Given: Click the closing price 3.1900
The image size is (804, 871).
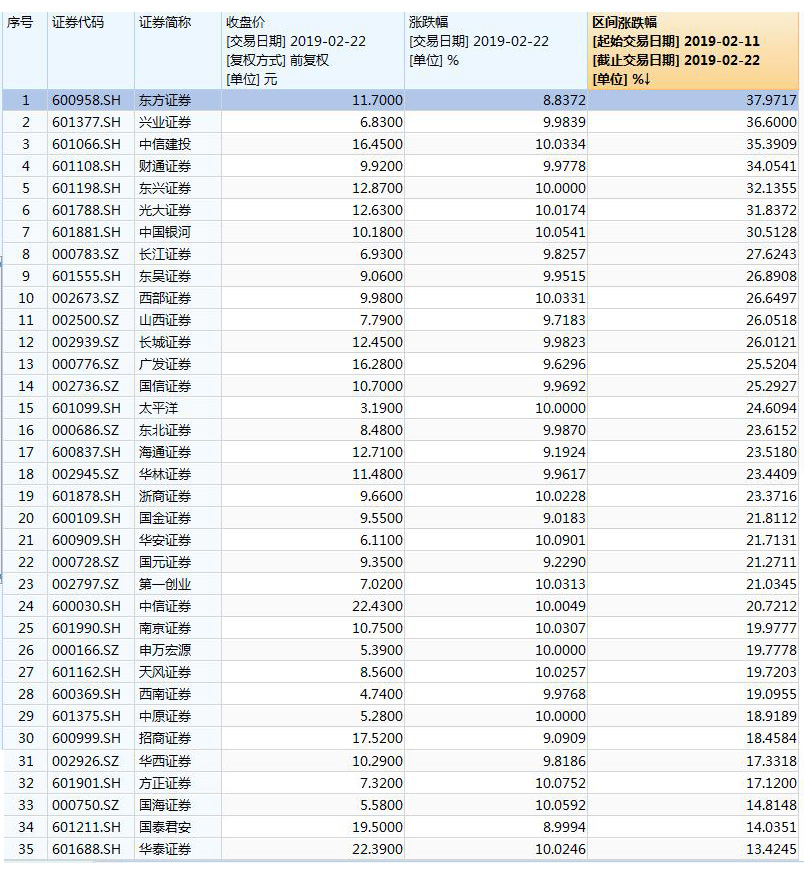Looking at the screenshot, I should (x=381, y=408).
